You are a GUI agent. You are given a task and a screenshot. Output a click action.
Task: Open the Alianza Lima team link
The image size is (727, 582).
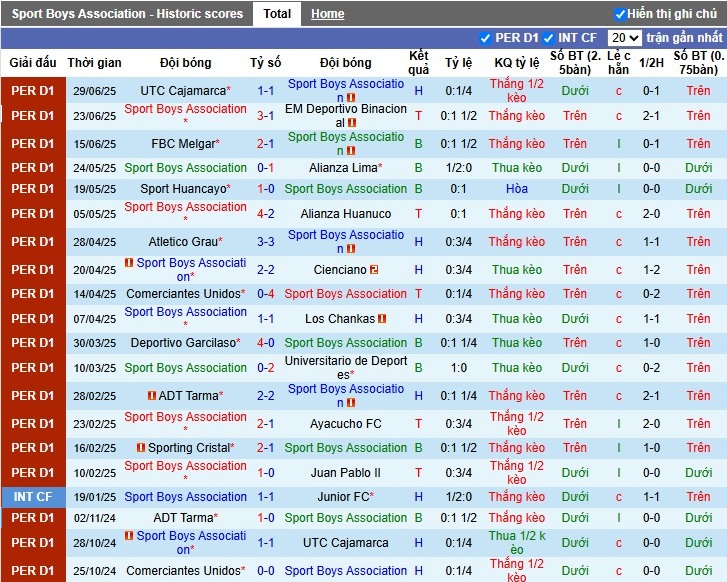pyautogui.click(x=344, y=168)
